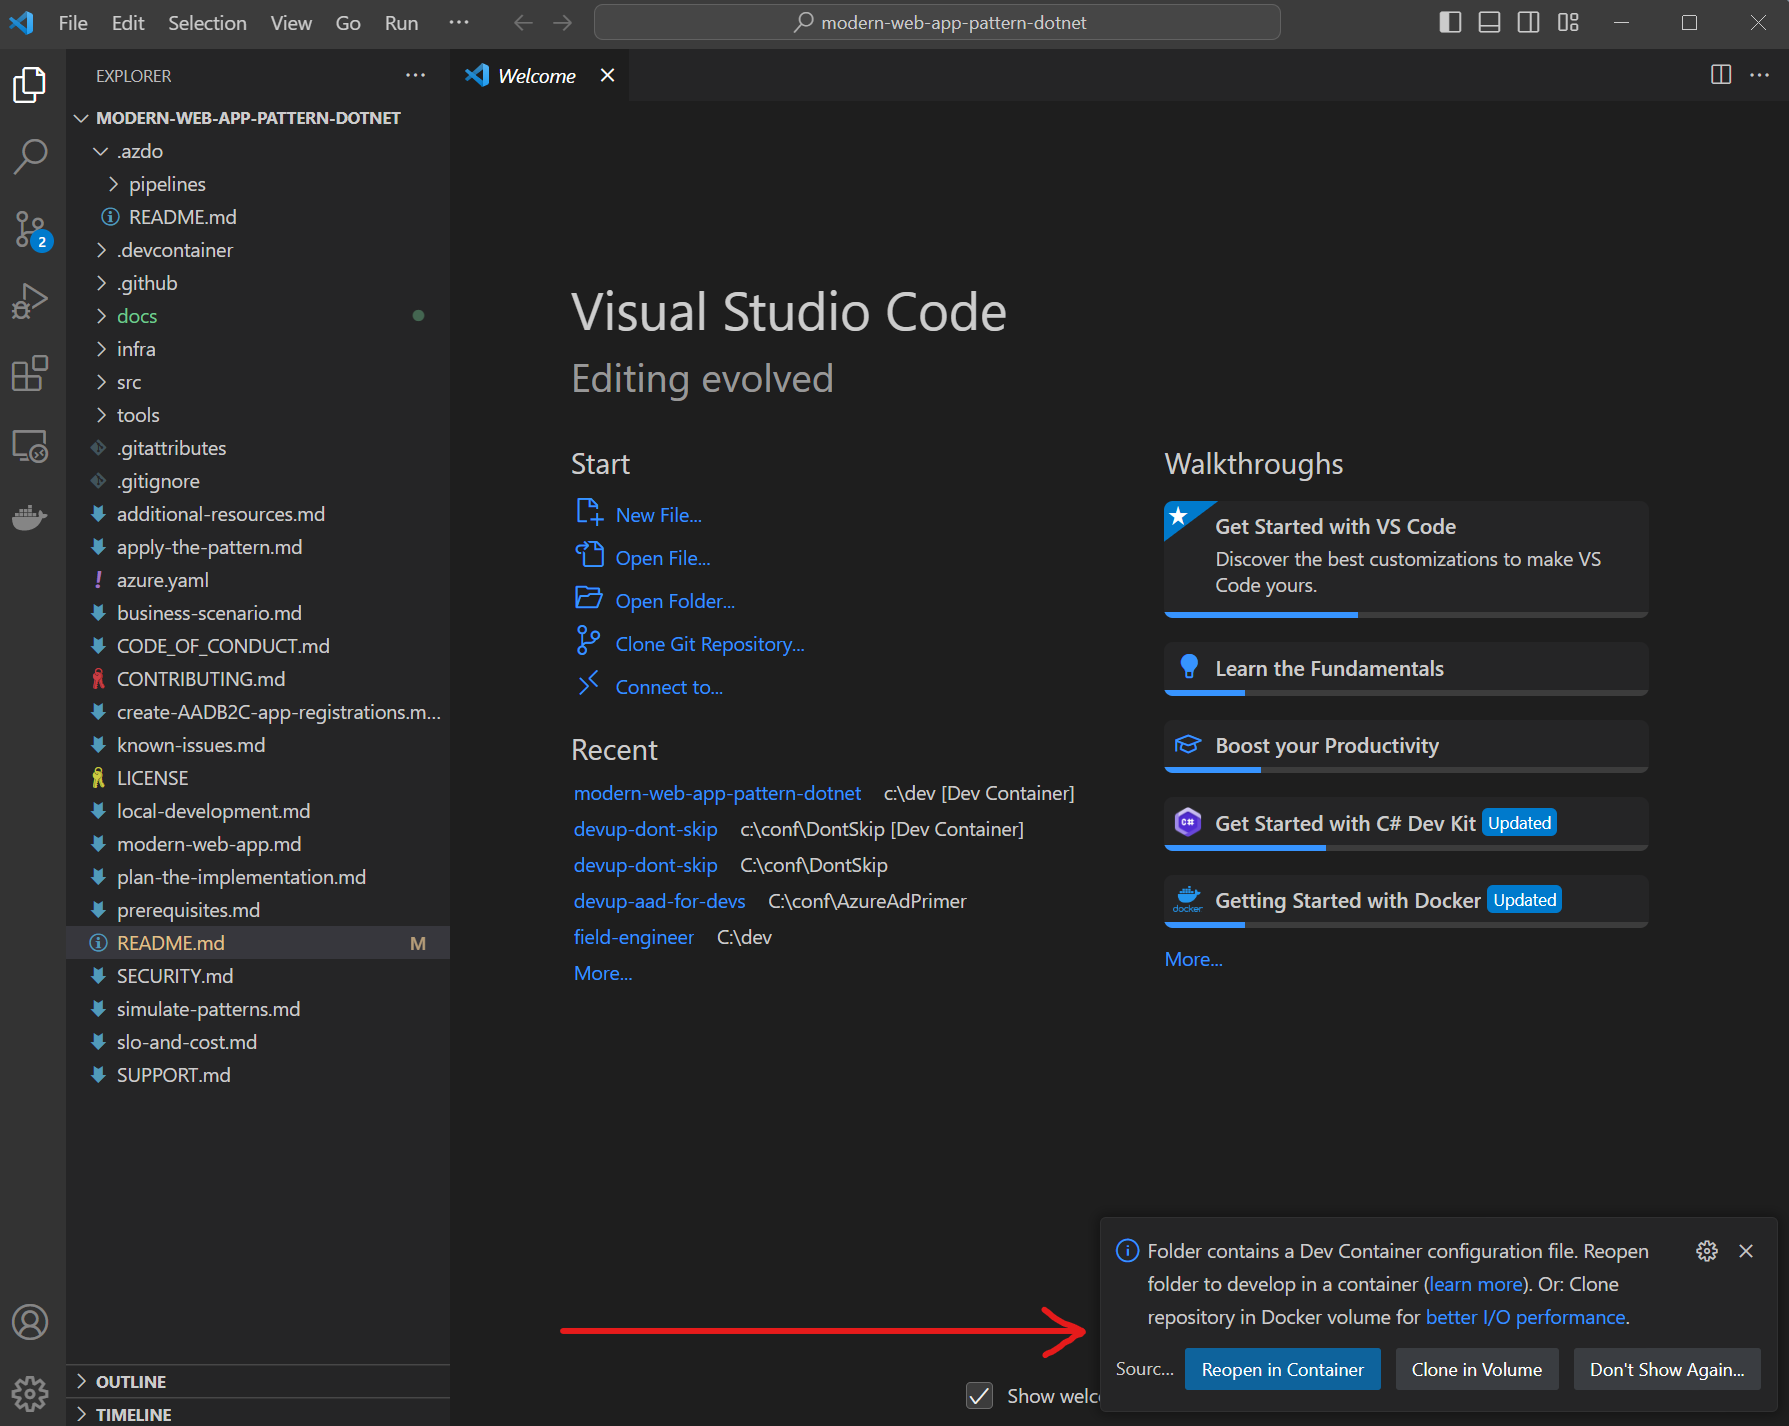
Task: Open the Docker view icon
Action: (x=30, y=518)
